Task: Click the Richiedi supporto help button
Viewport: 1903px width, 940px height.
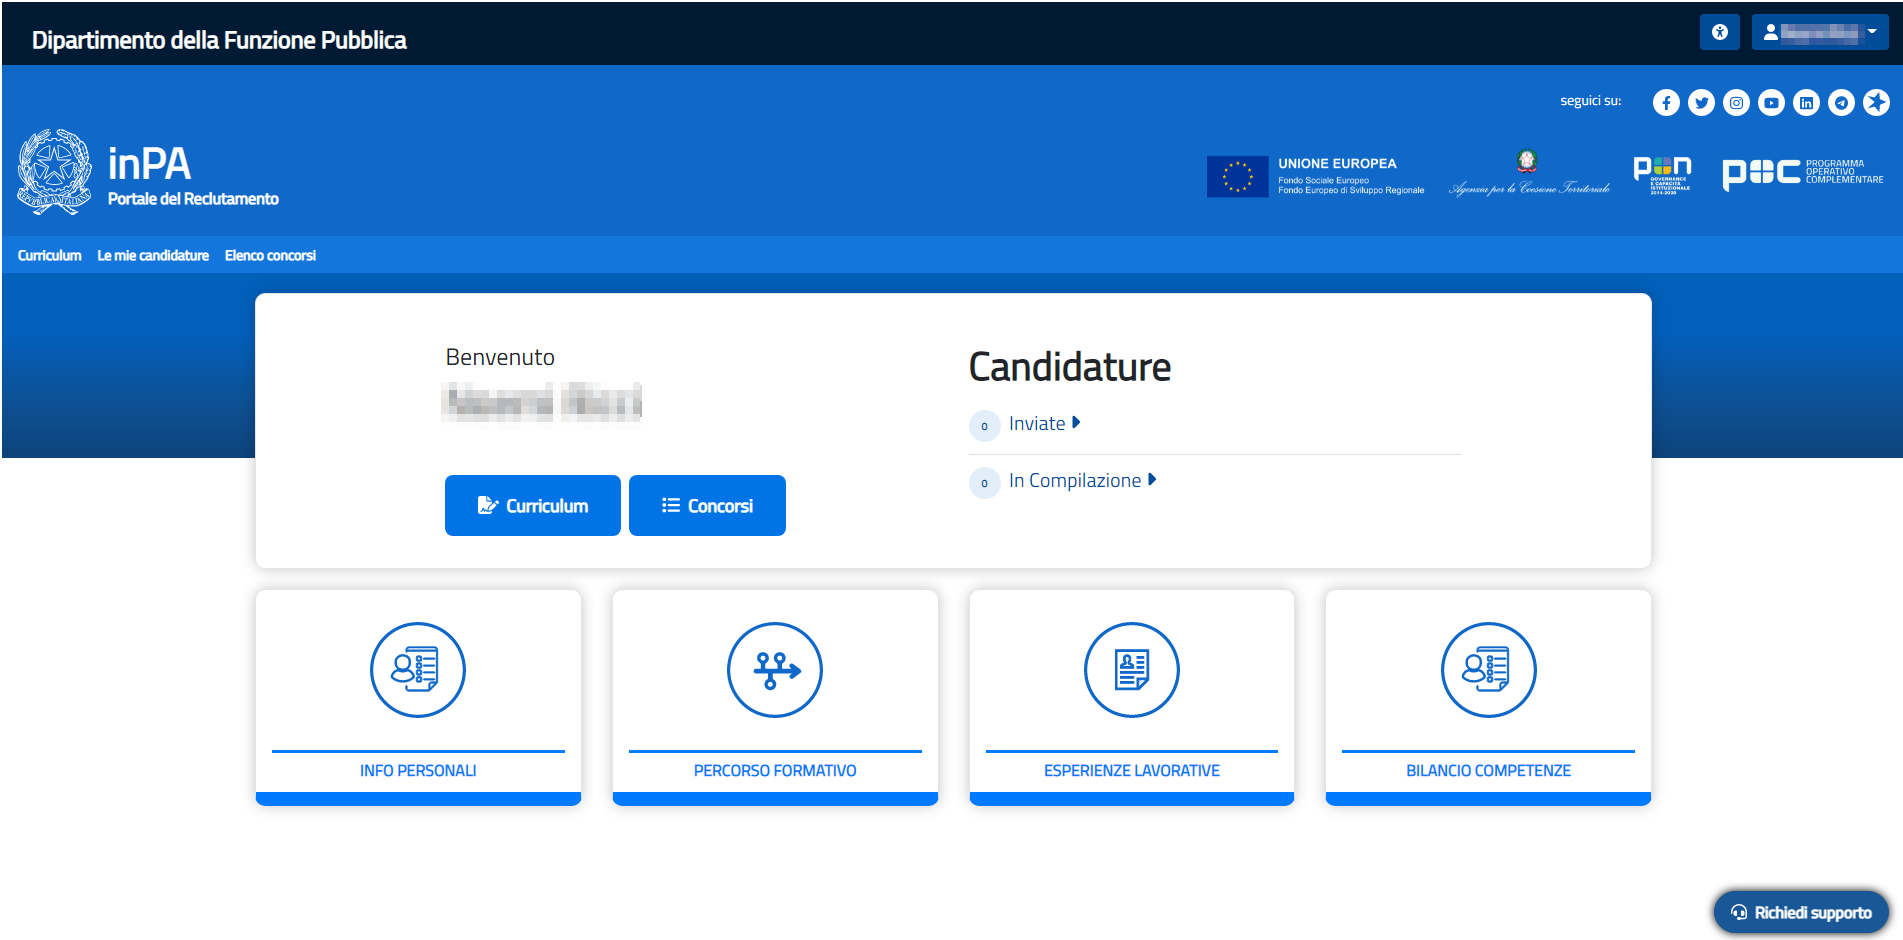Action: (x=1801, y=912)
